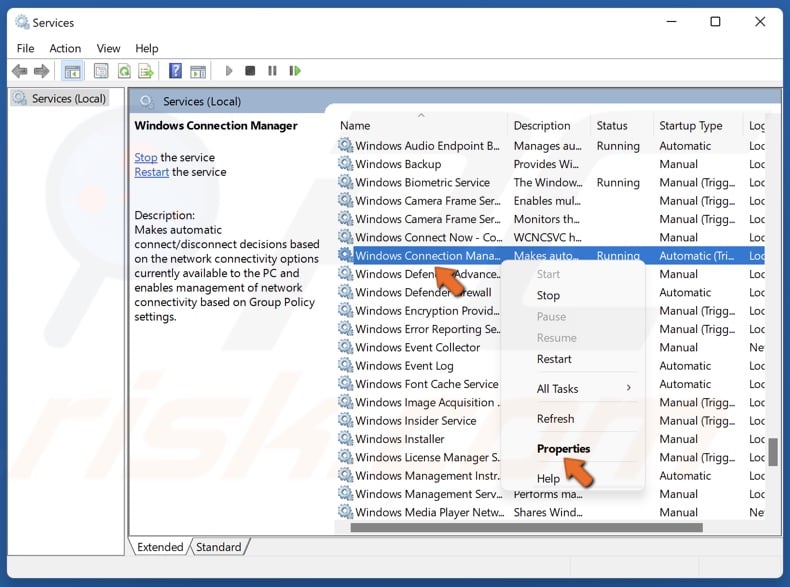Click gear icon of Windows Event Log
This screenshot has height=587, width=790.
pos(345,365)
